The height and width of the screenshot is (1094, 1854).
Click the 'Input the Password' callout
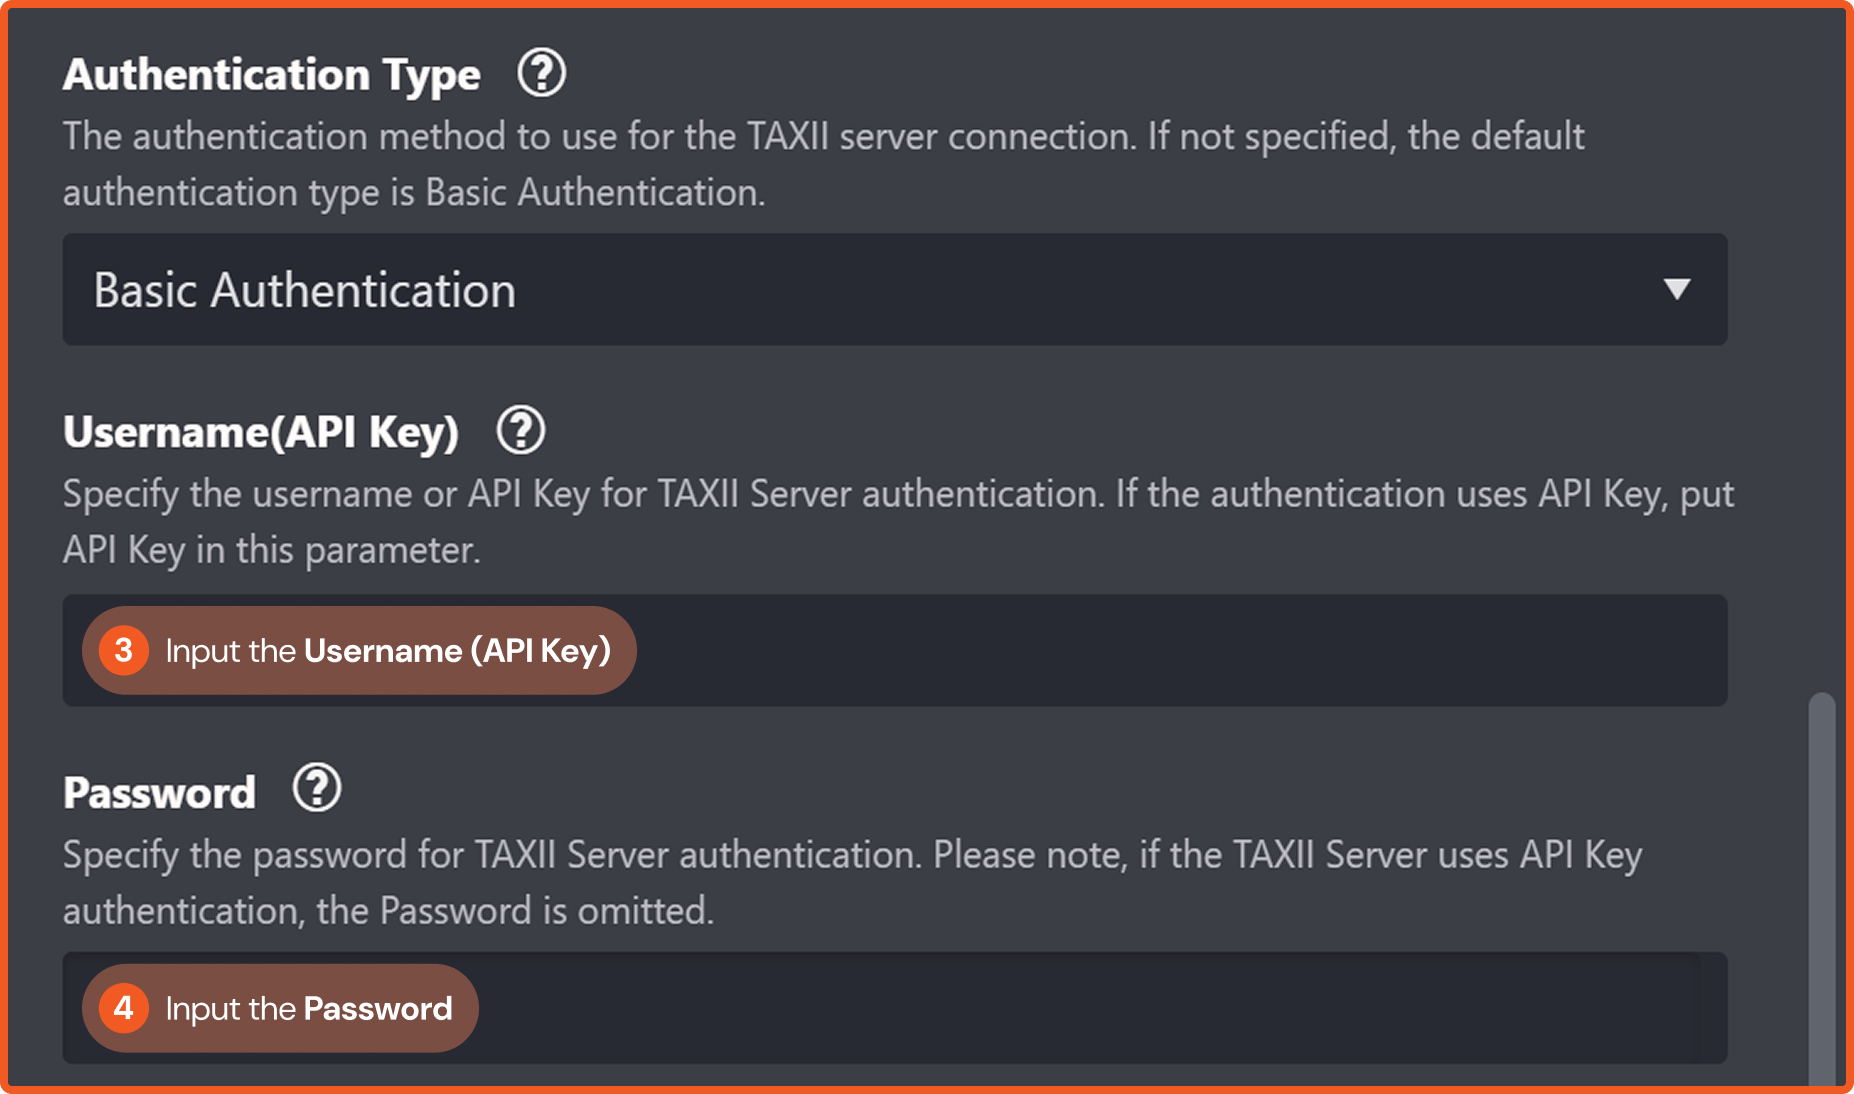click(x=308, y=1008)
